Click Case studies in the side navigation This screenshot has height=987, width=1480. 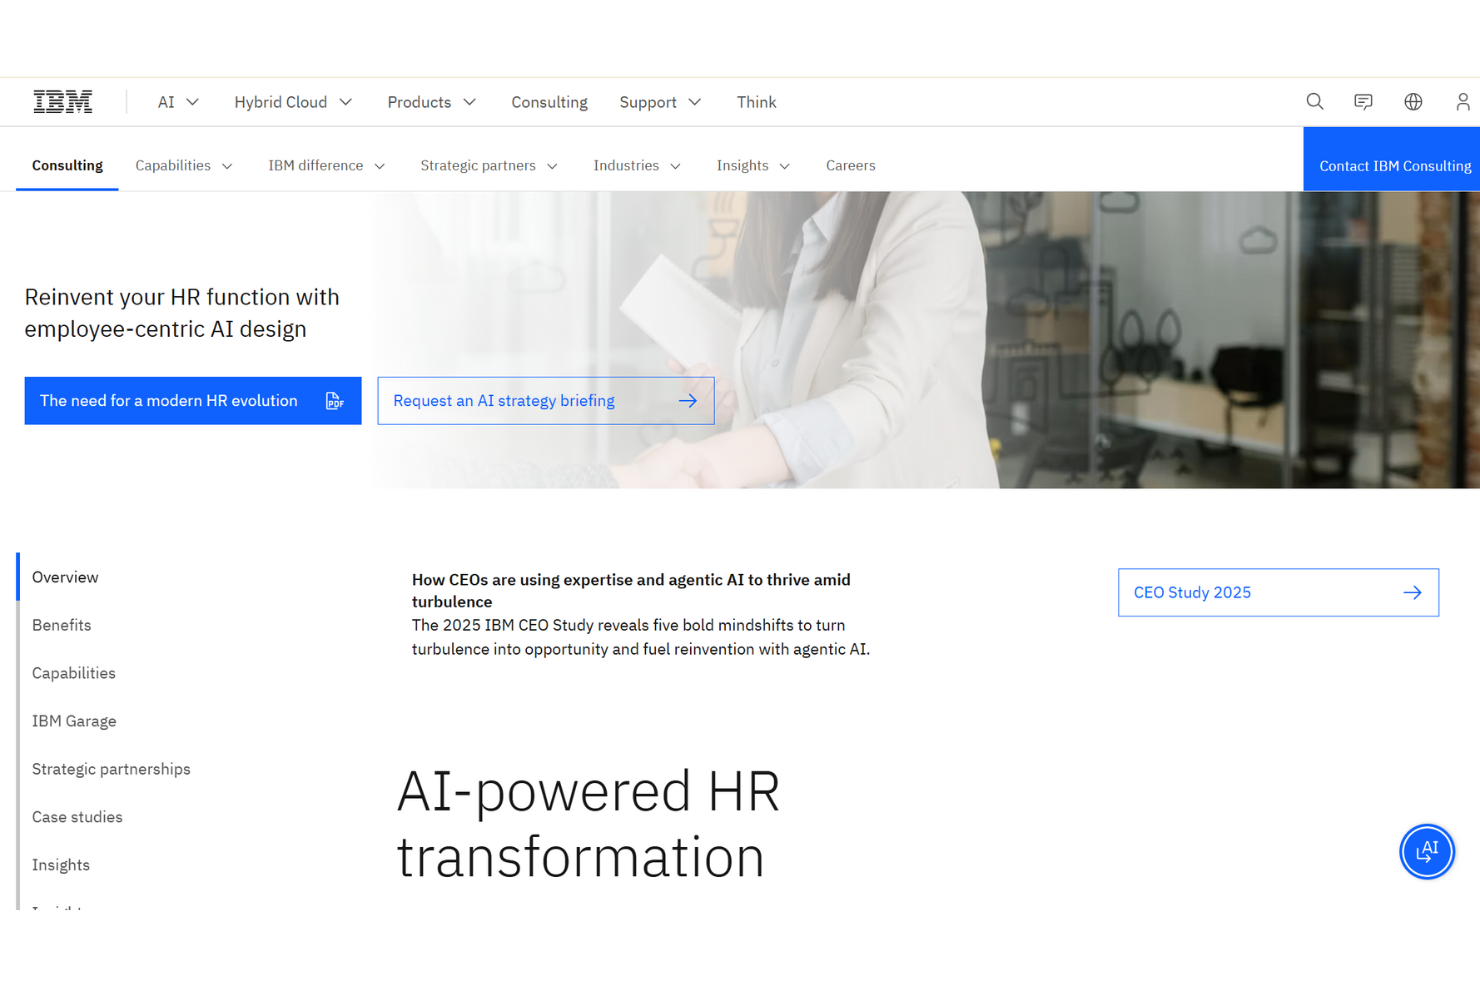pyautogui.click(x=77, y=816)
